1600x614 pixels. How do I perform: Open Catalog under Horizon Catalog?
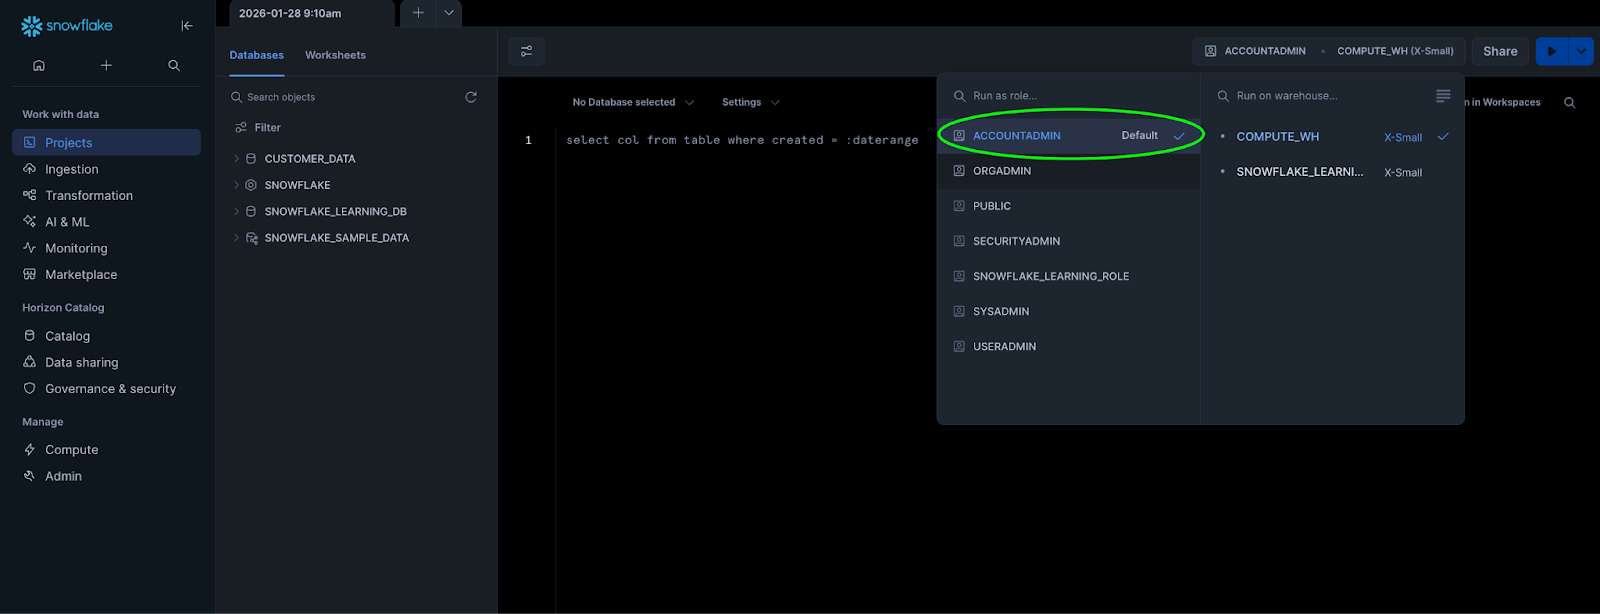point(106,336)
